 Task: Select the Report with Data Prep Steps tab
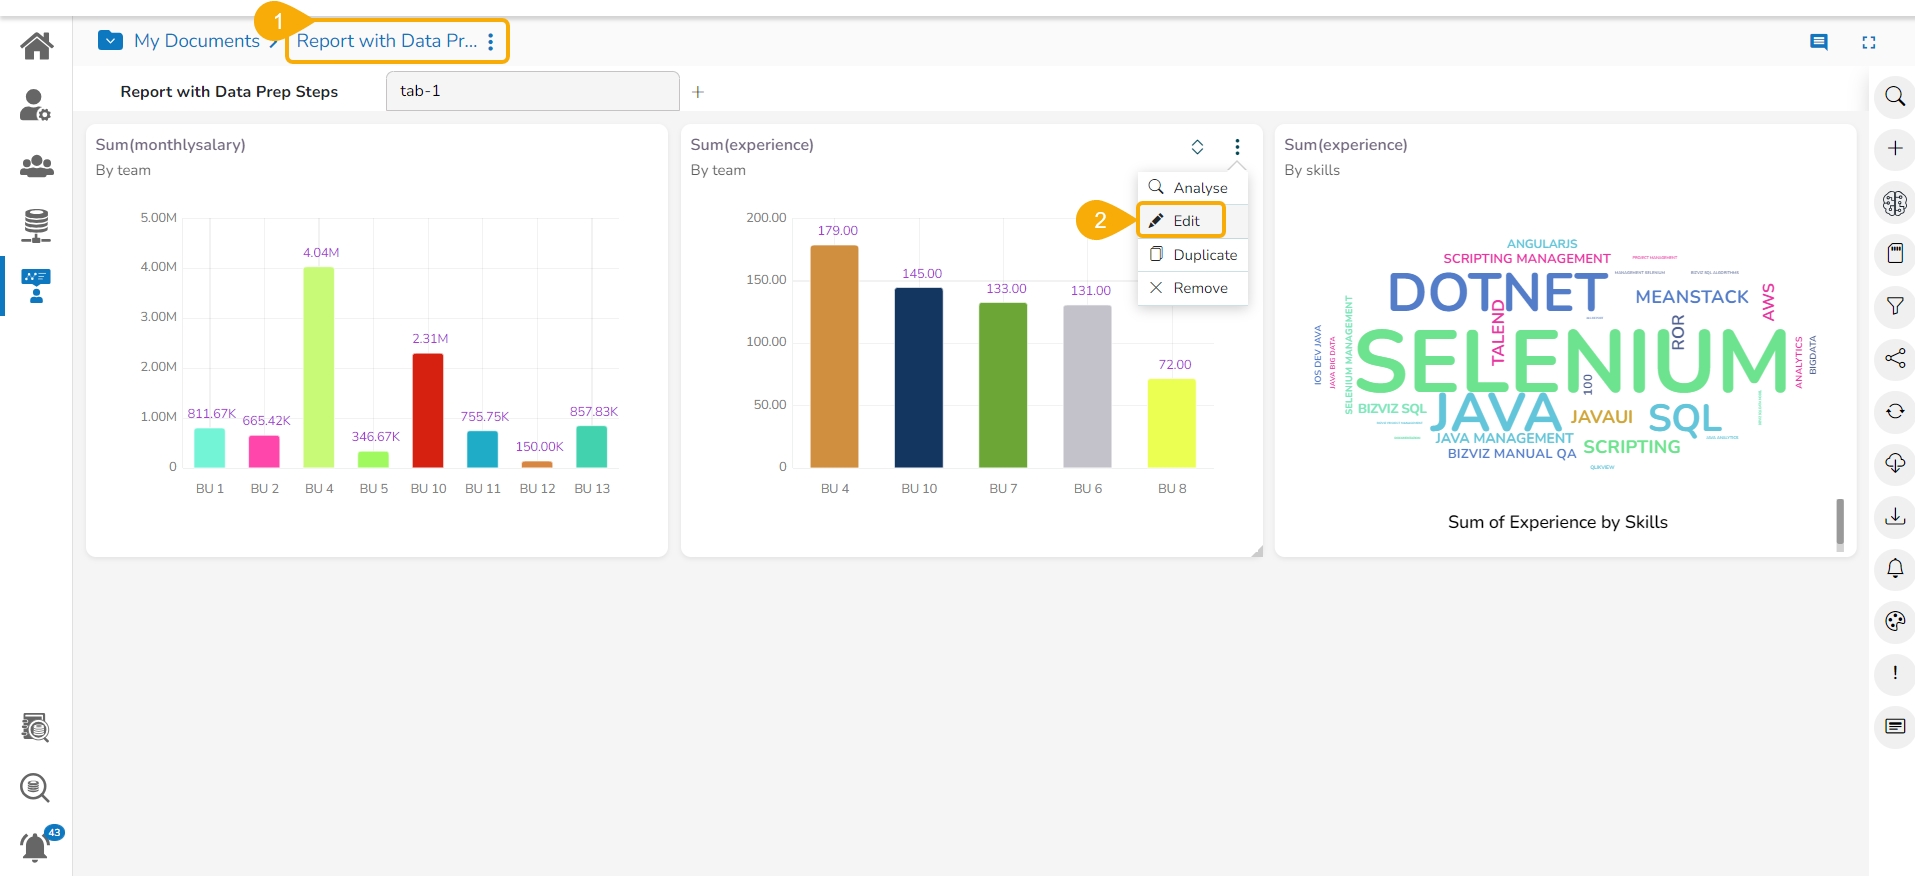tap(229, 92)
